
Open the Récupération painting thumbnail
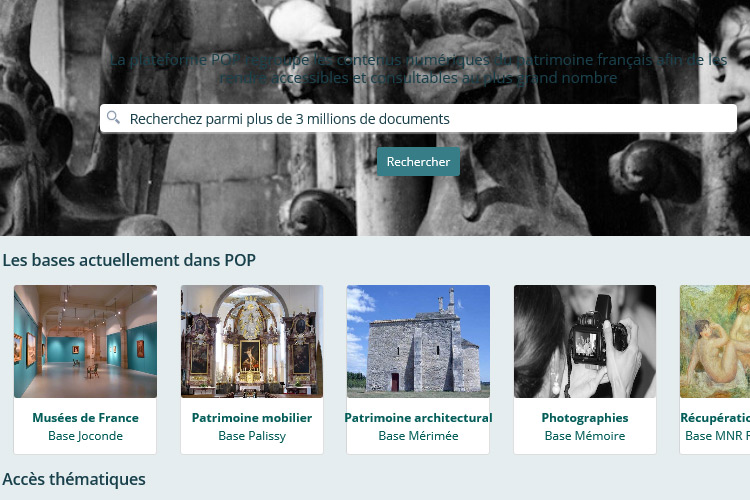point(715,341)
